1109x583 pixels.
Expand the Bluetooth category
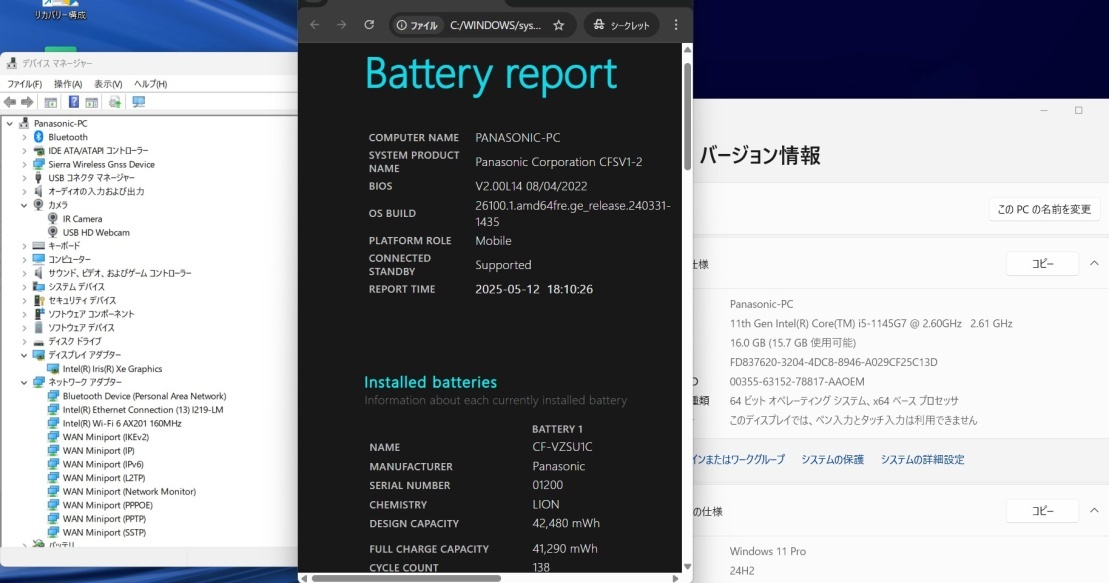coord(24,137)
